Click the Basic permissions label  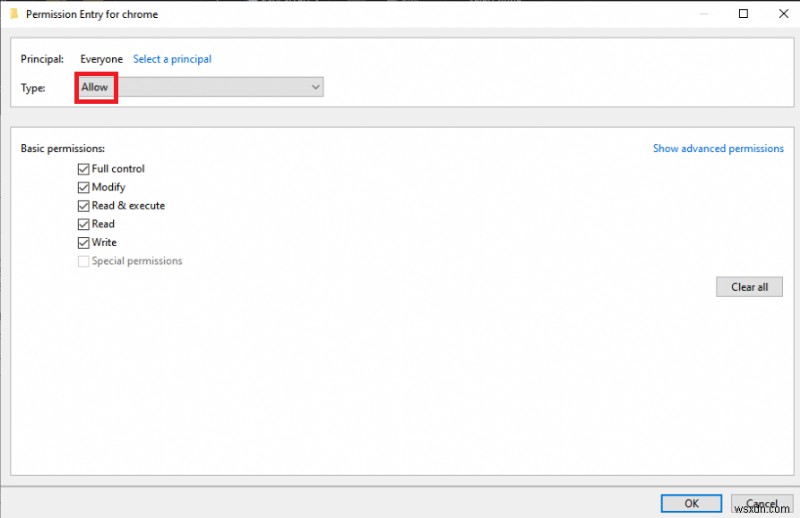click(x=62, y=149)
